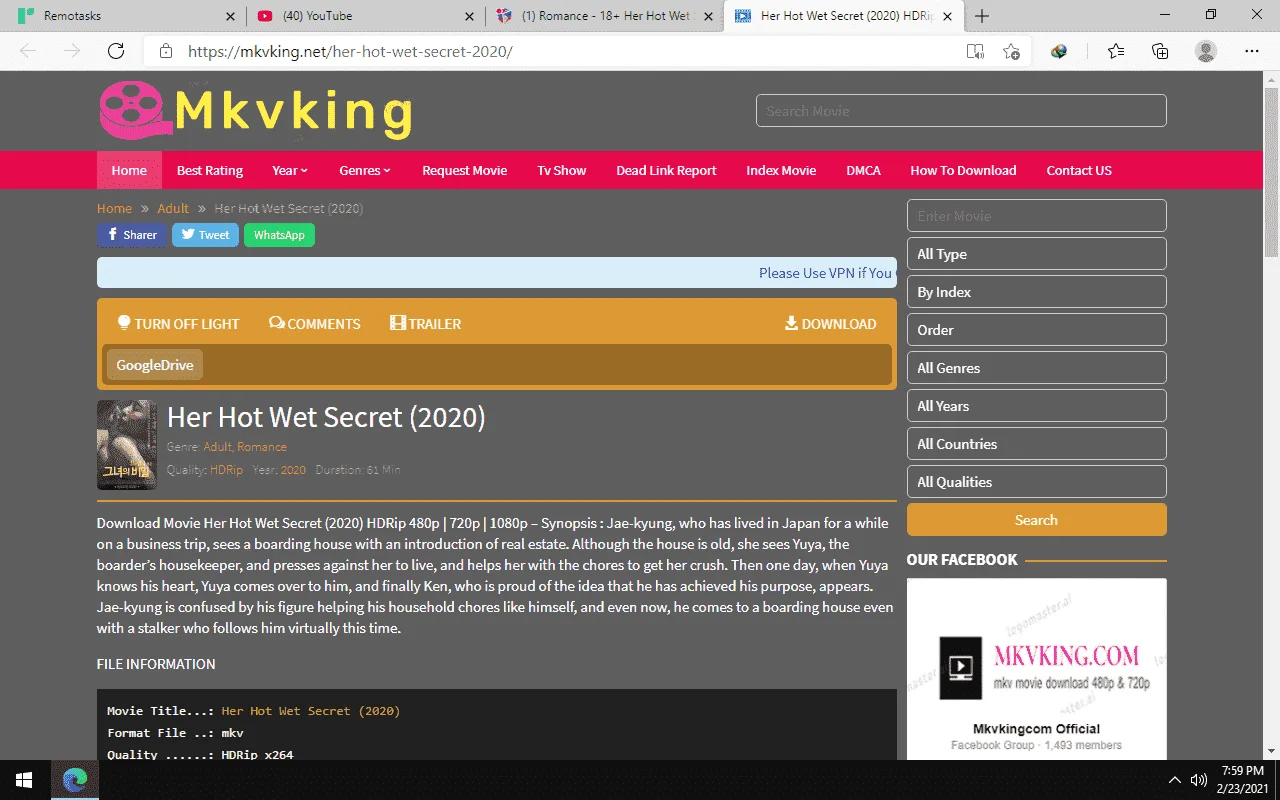Go back using the browser back arrow
The image size is (1280, 800).
(x=28, y=51)
